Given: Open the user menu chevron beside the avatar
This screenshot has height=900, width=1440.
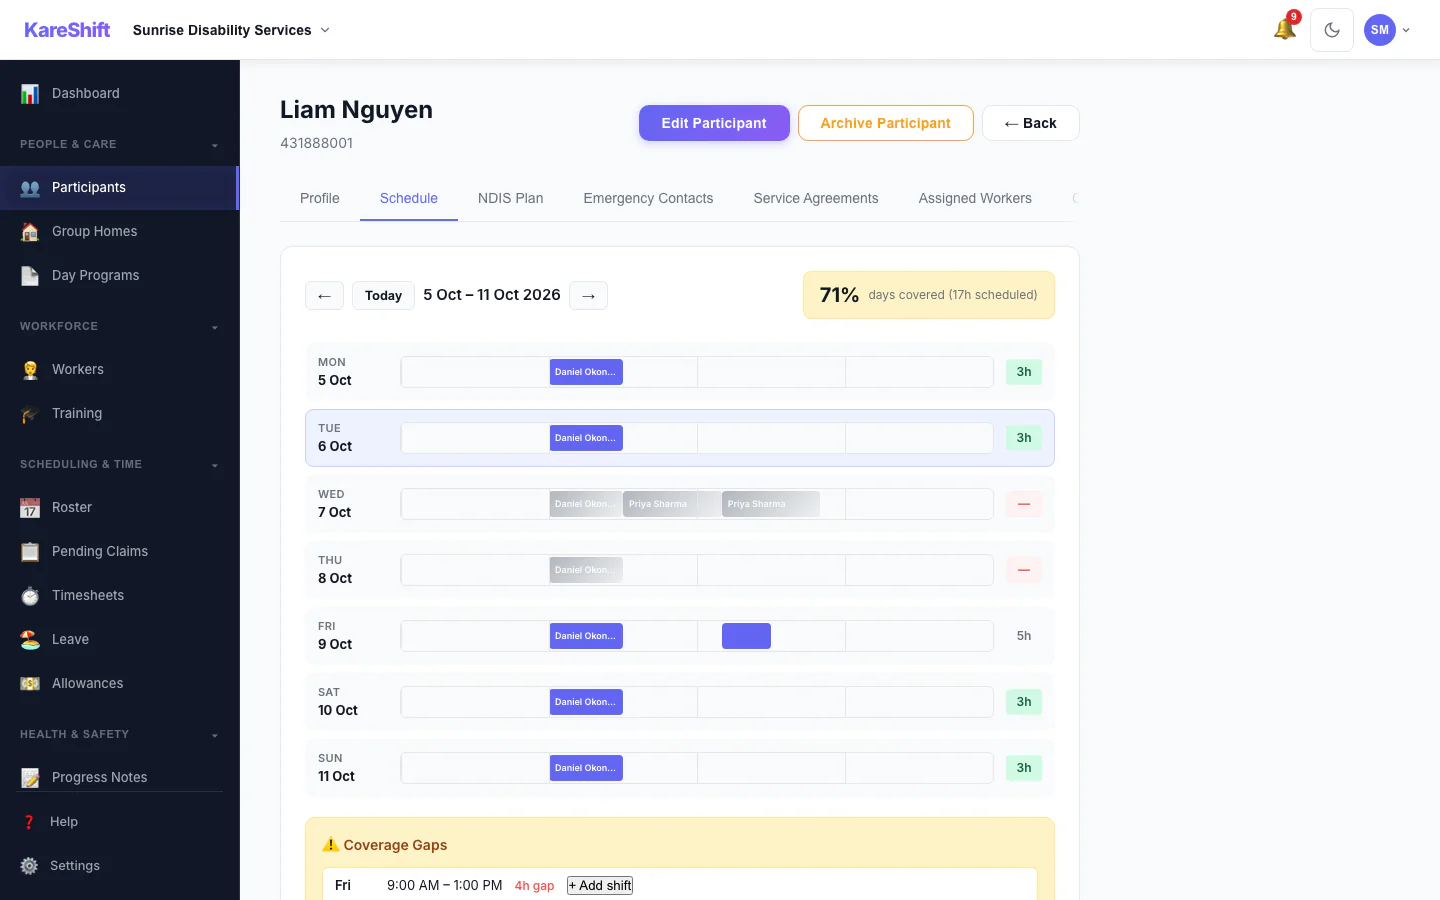Looking at the screenshot, I should click(x=1406, y=30).
